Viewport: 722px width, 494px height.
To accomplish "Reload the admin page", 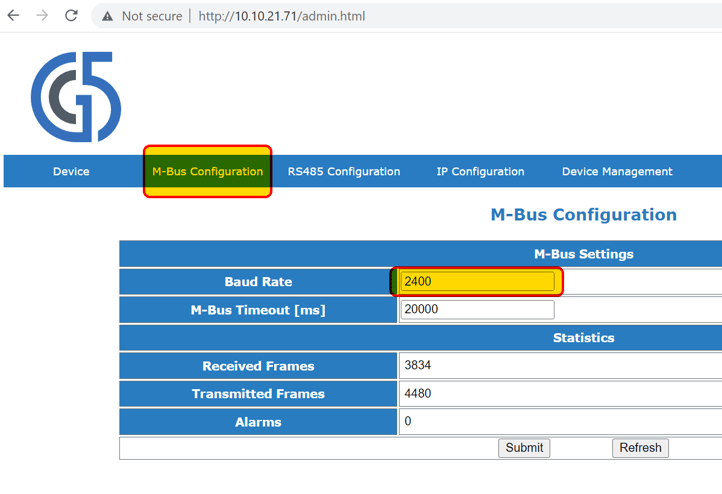I will click(71, 16).
